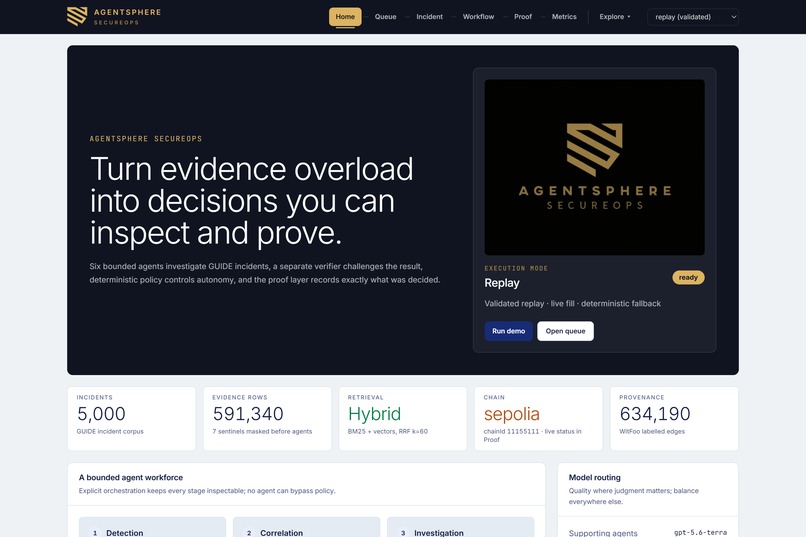Click 'A bounded agent workforce' heading
806x537 pixels.
point(131,477)
